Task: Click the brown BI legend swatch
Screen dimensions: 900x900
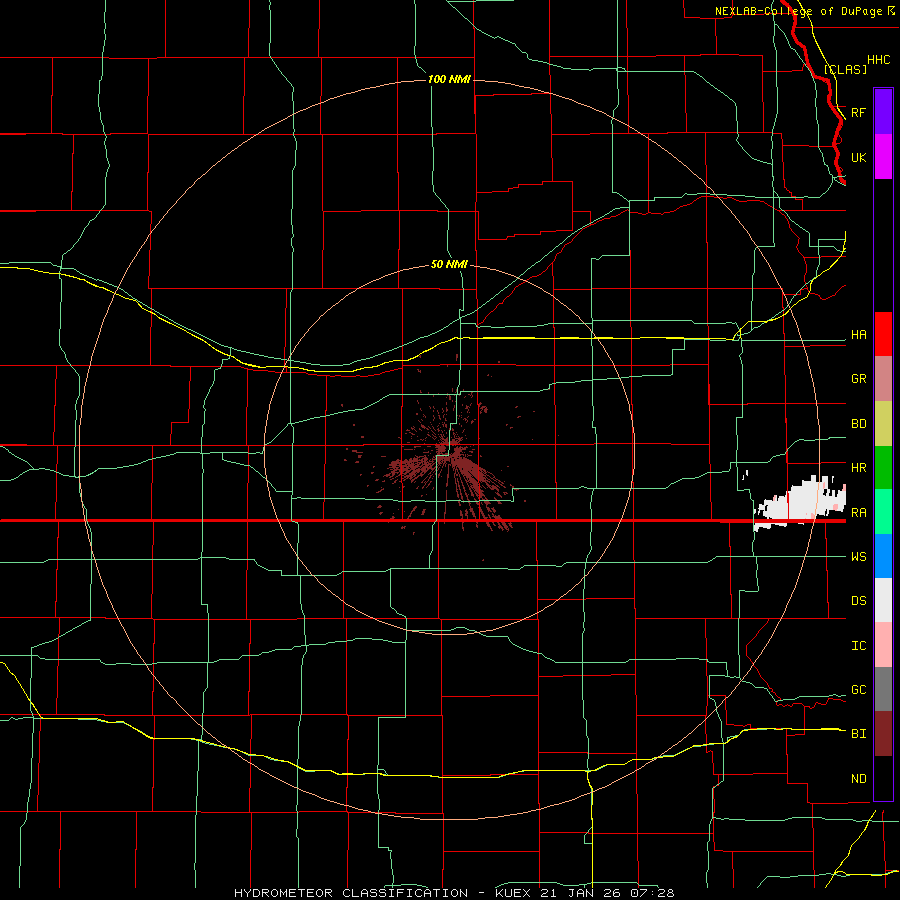Action: [x=883, y=734]
